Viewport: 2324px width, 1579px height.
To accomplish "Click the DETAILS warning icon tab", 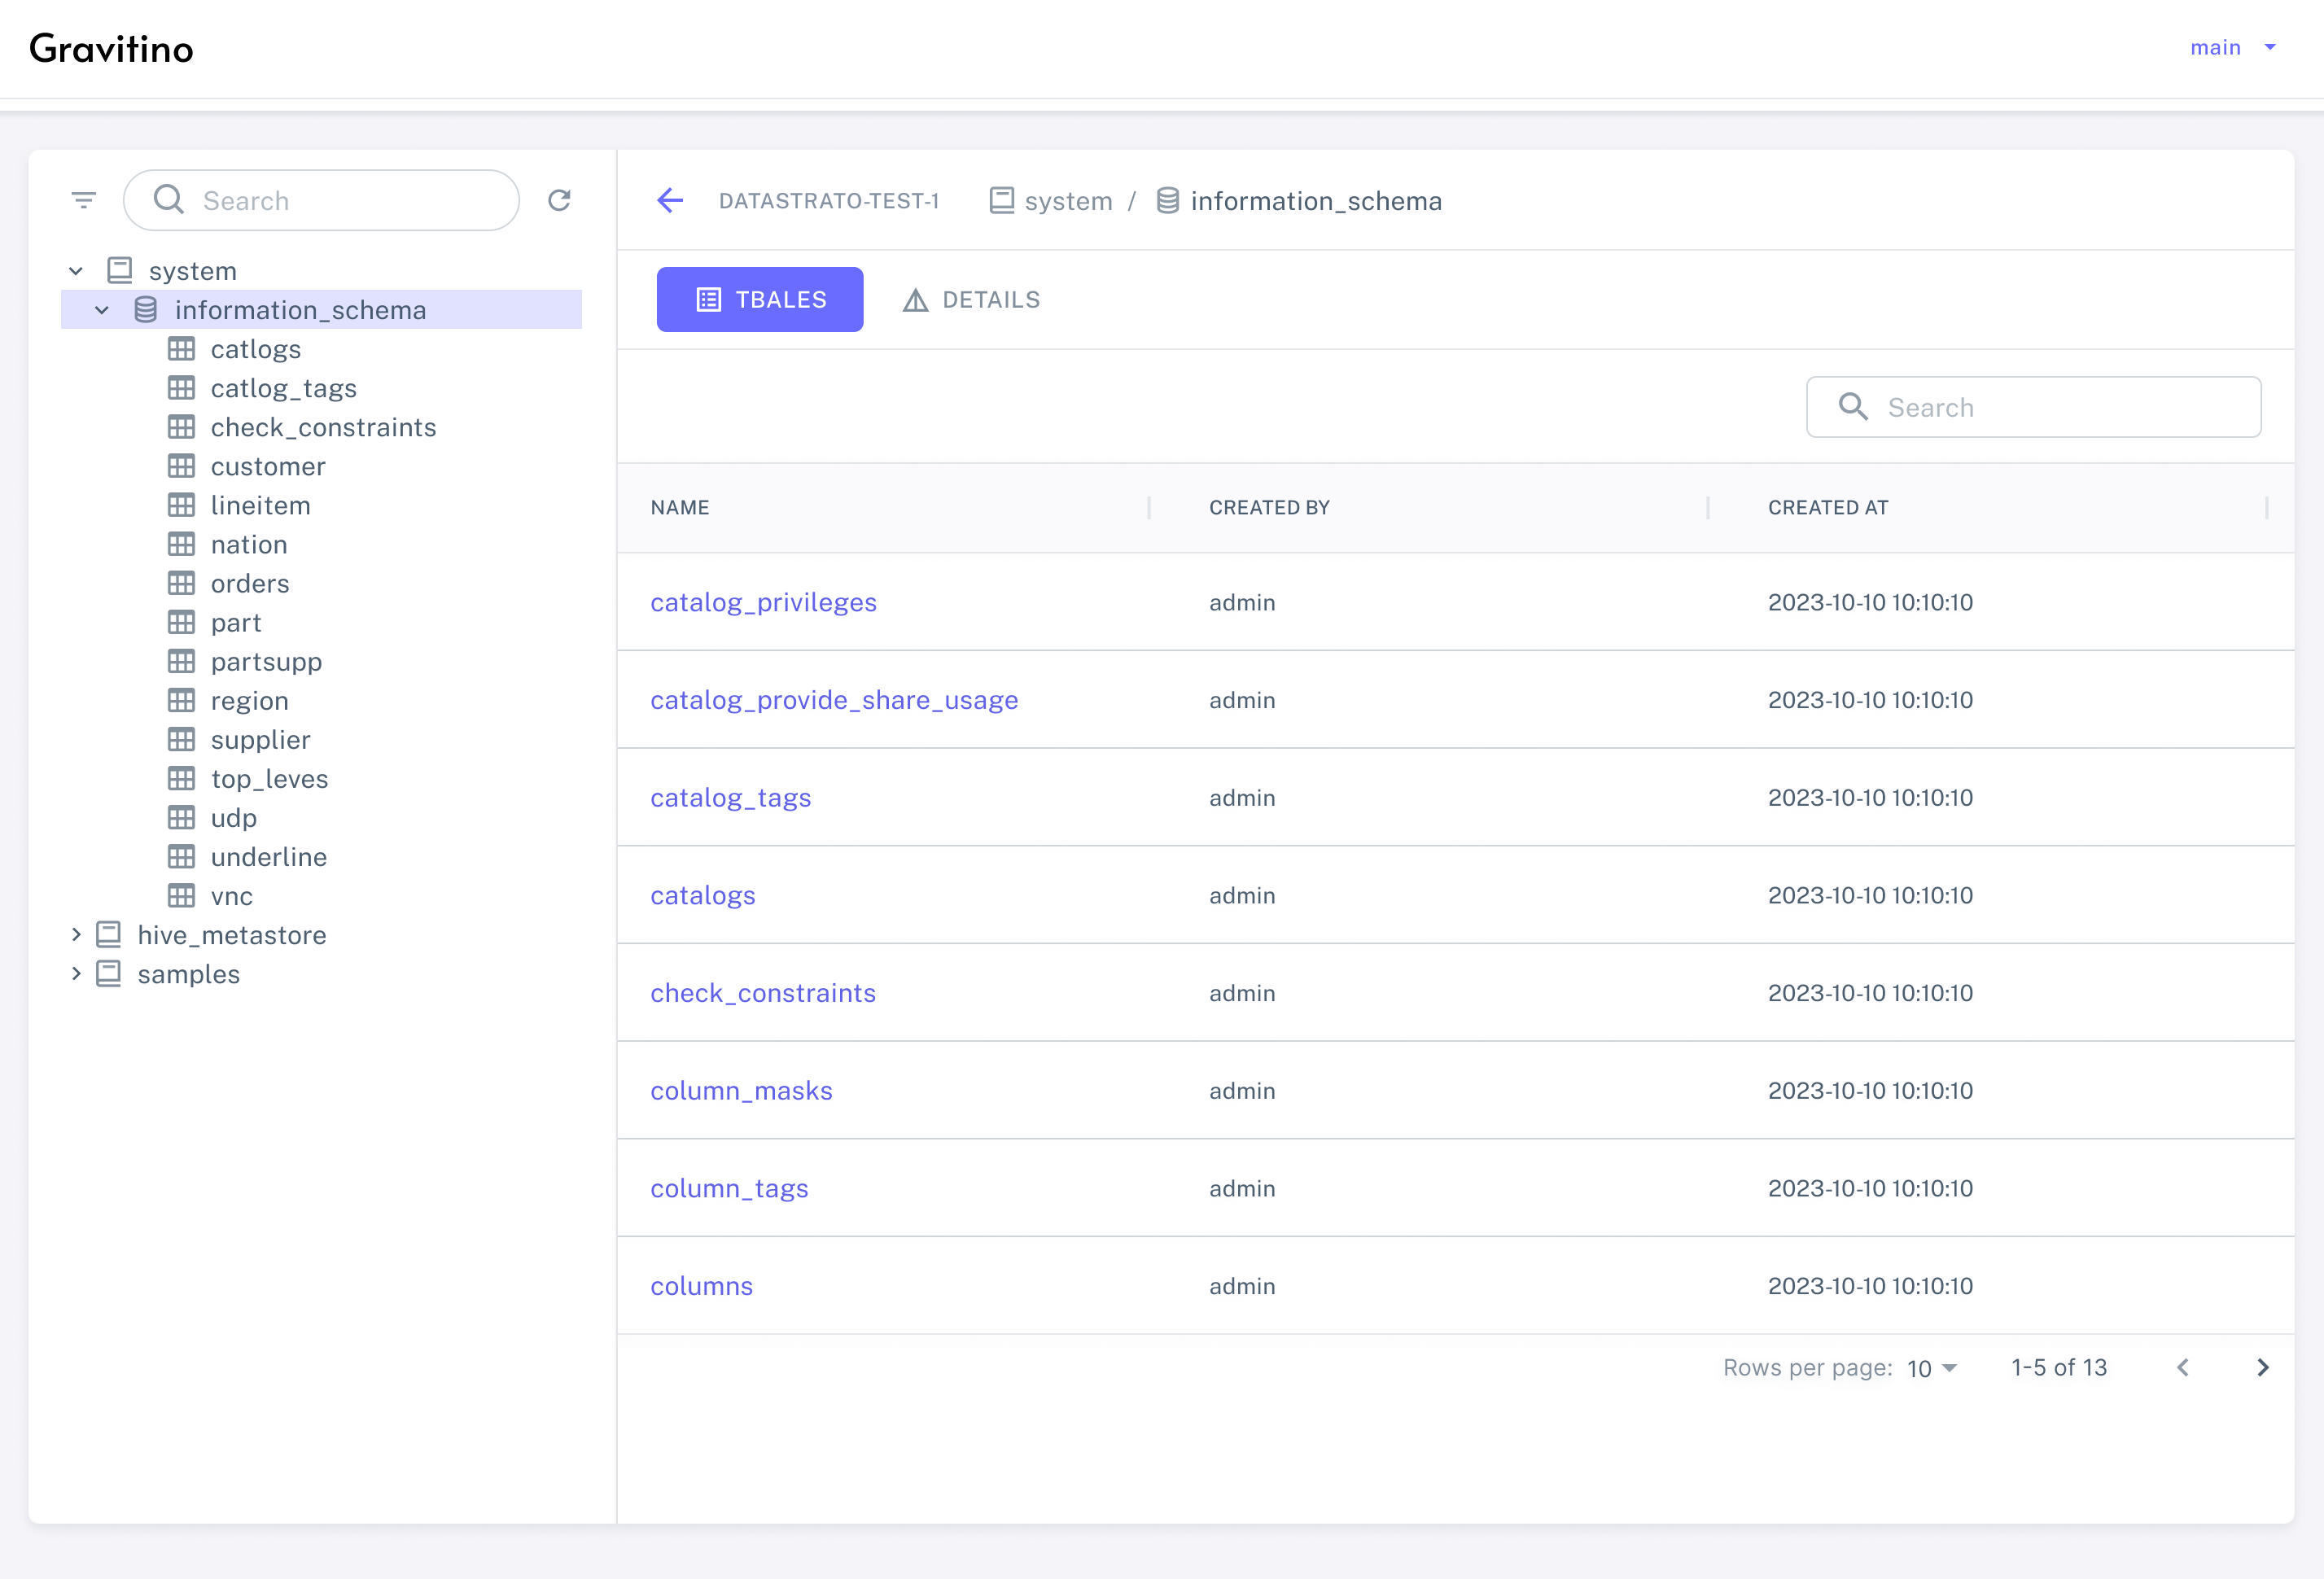I will 969,300.
